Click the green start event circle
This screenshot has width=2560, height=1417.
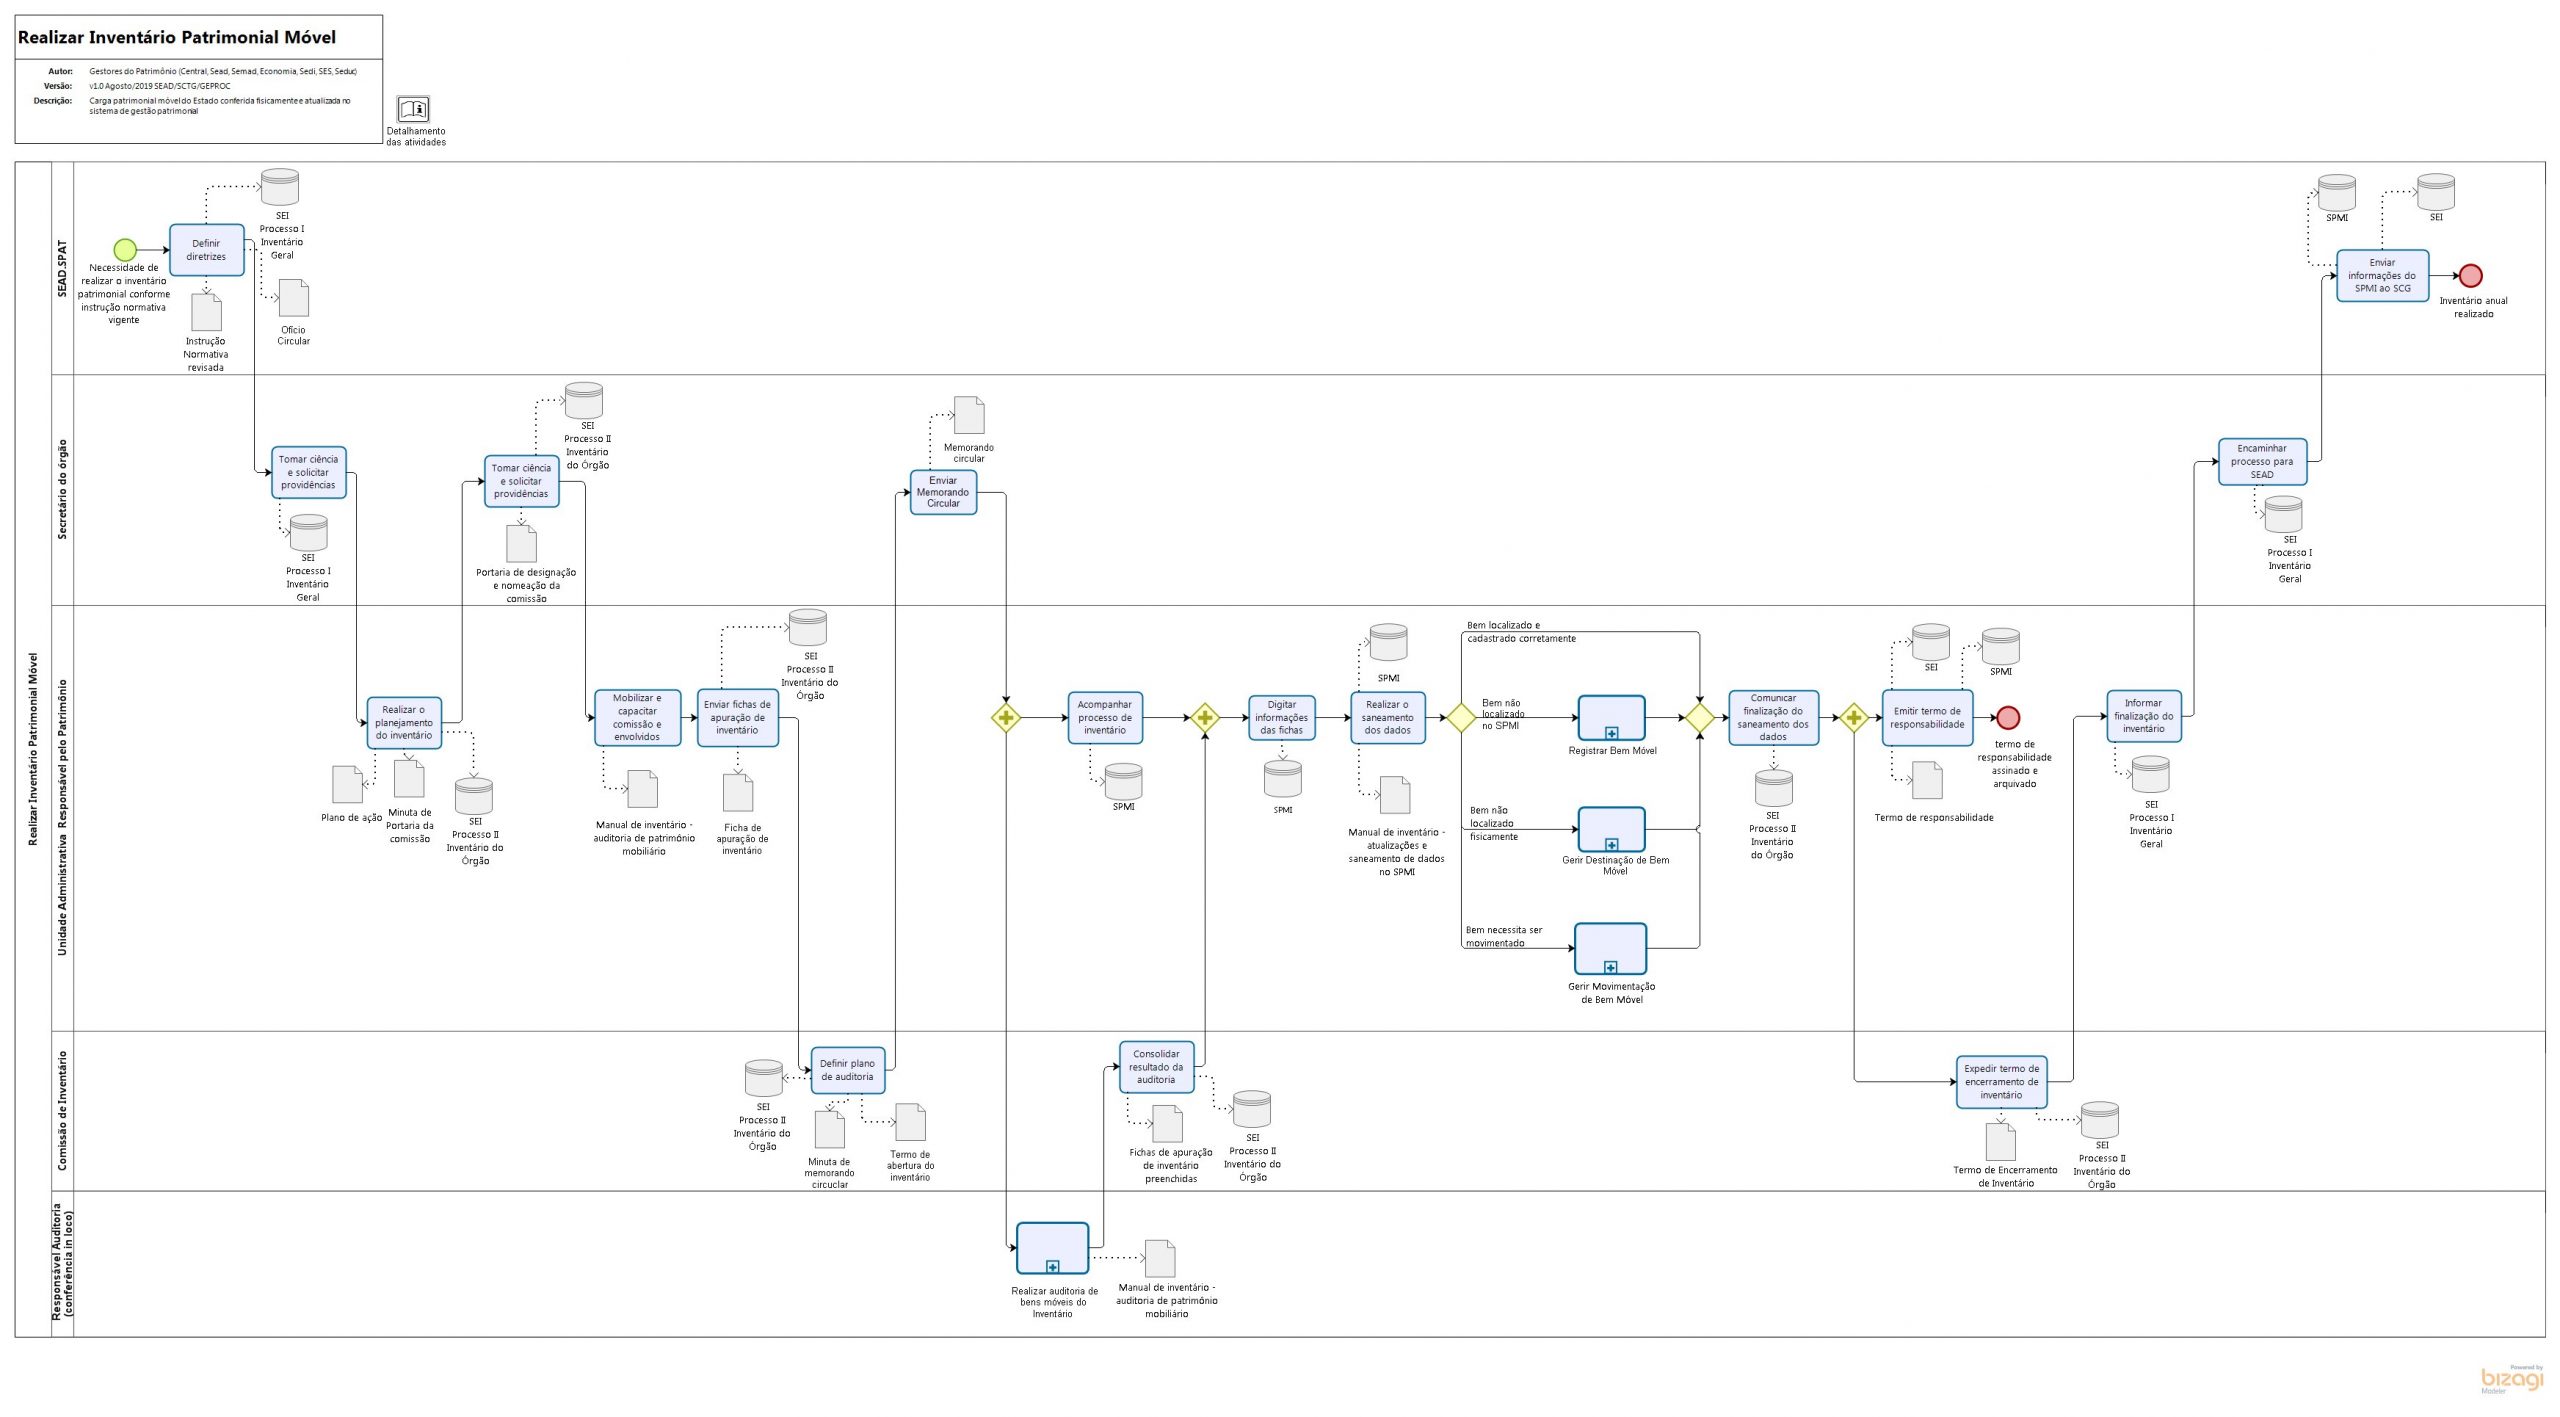pyautogui.click(x=124, y=250)
